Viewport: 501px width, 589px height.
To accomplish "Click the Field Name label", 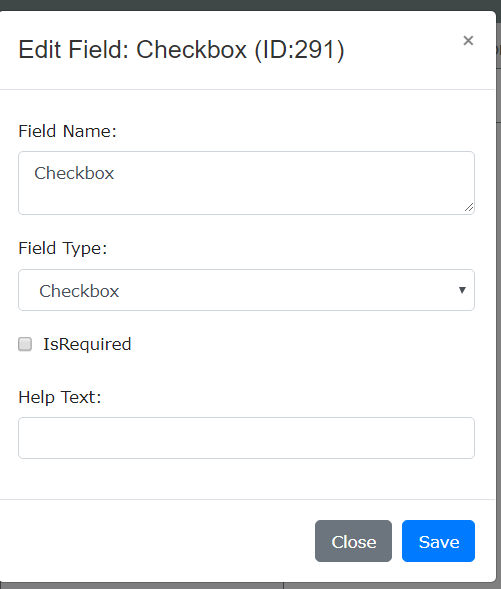I will 68,131.
